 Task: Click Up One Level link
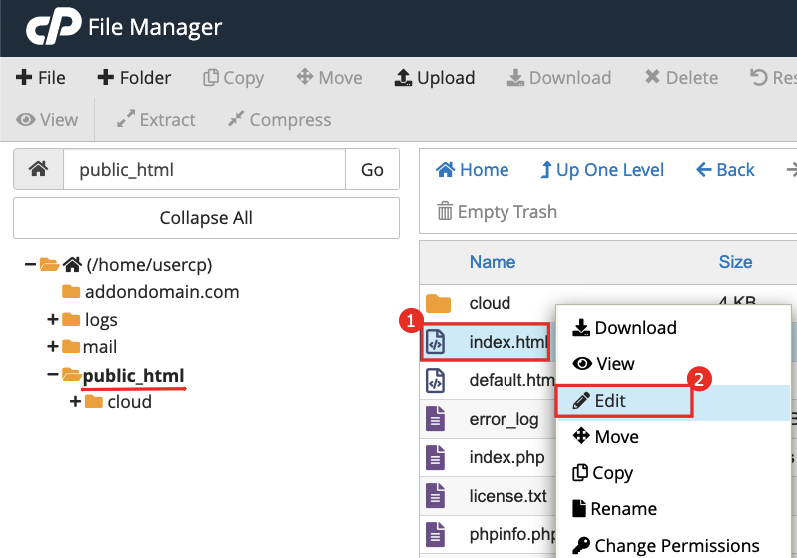coord(602,170)
